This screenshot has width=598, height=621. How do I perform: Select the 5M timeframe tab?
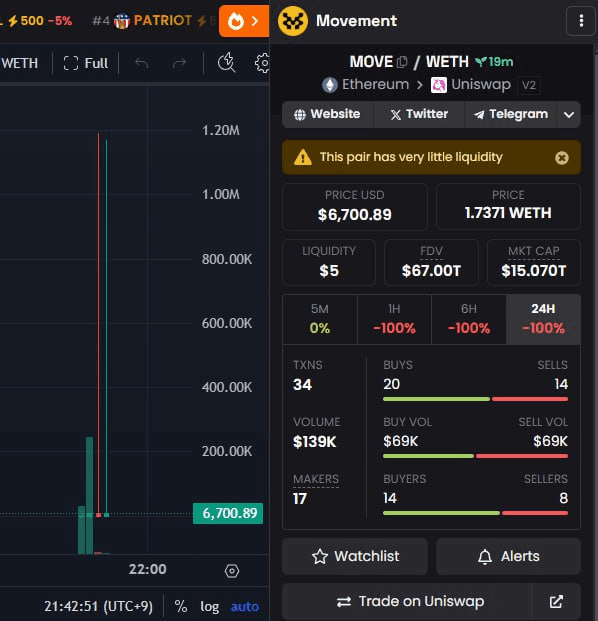coord(320,319)
